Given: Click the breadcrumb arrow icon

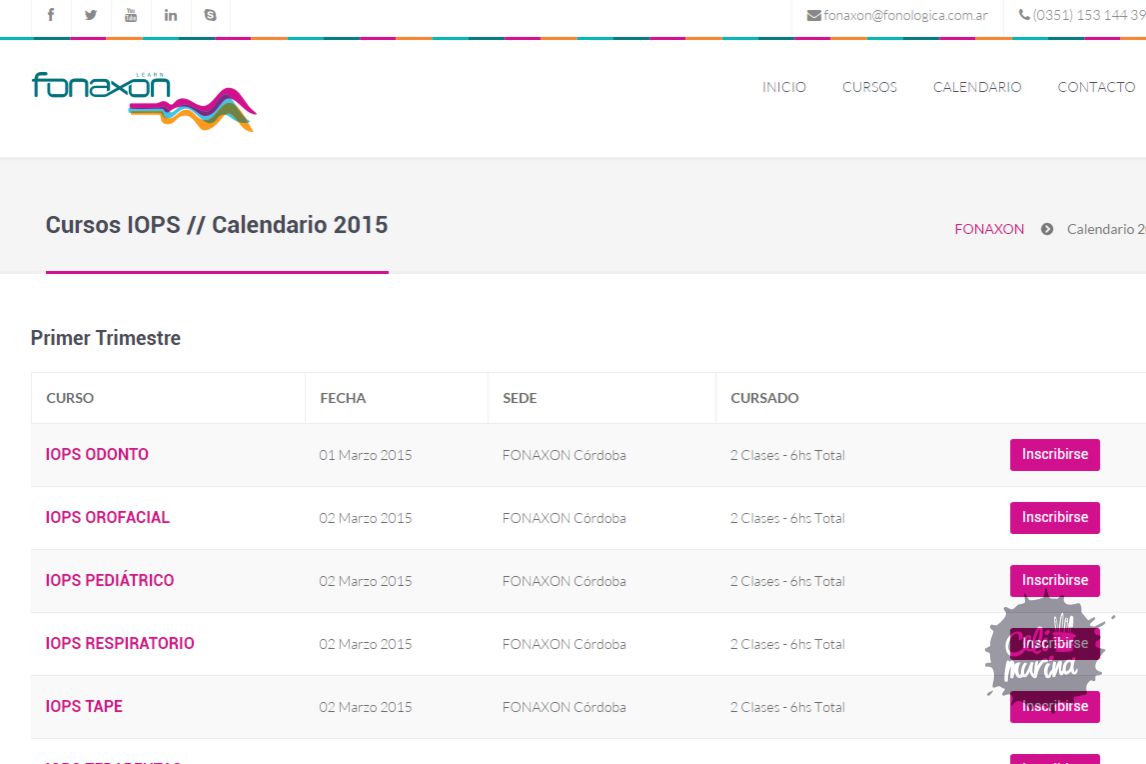Looking at the screenshot, I should pyautogui.click(x=1047, y=229).
